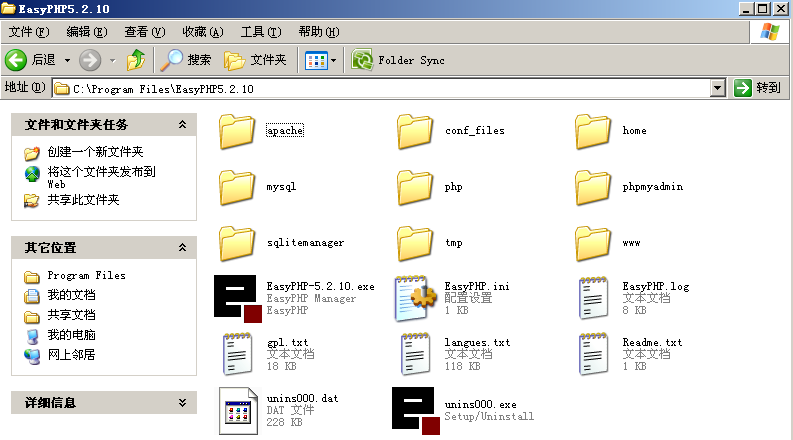Collapse the 文件和文件夹任务 panel

182,124
